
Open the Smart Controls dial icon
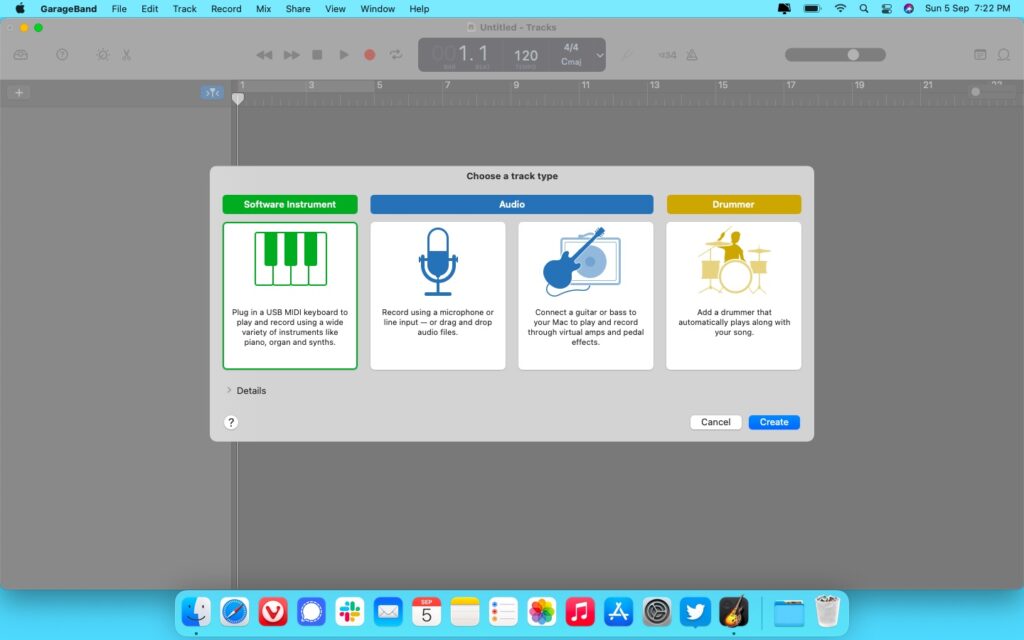pos(102,55)
